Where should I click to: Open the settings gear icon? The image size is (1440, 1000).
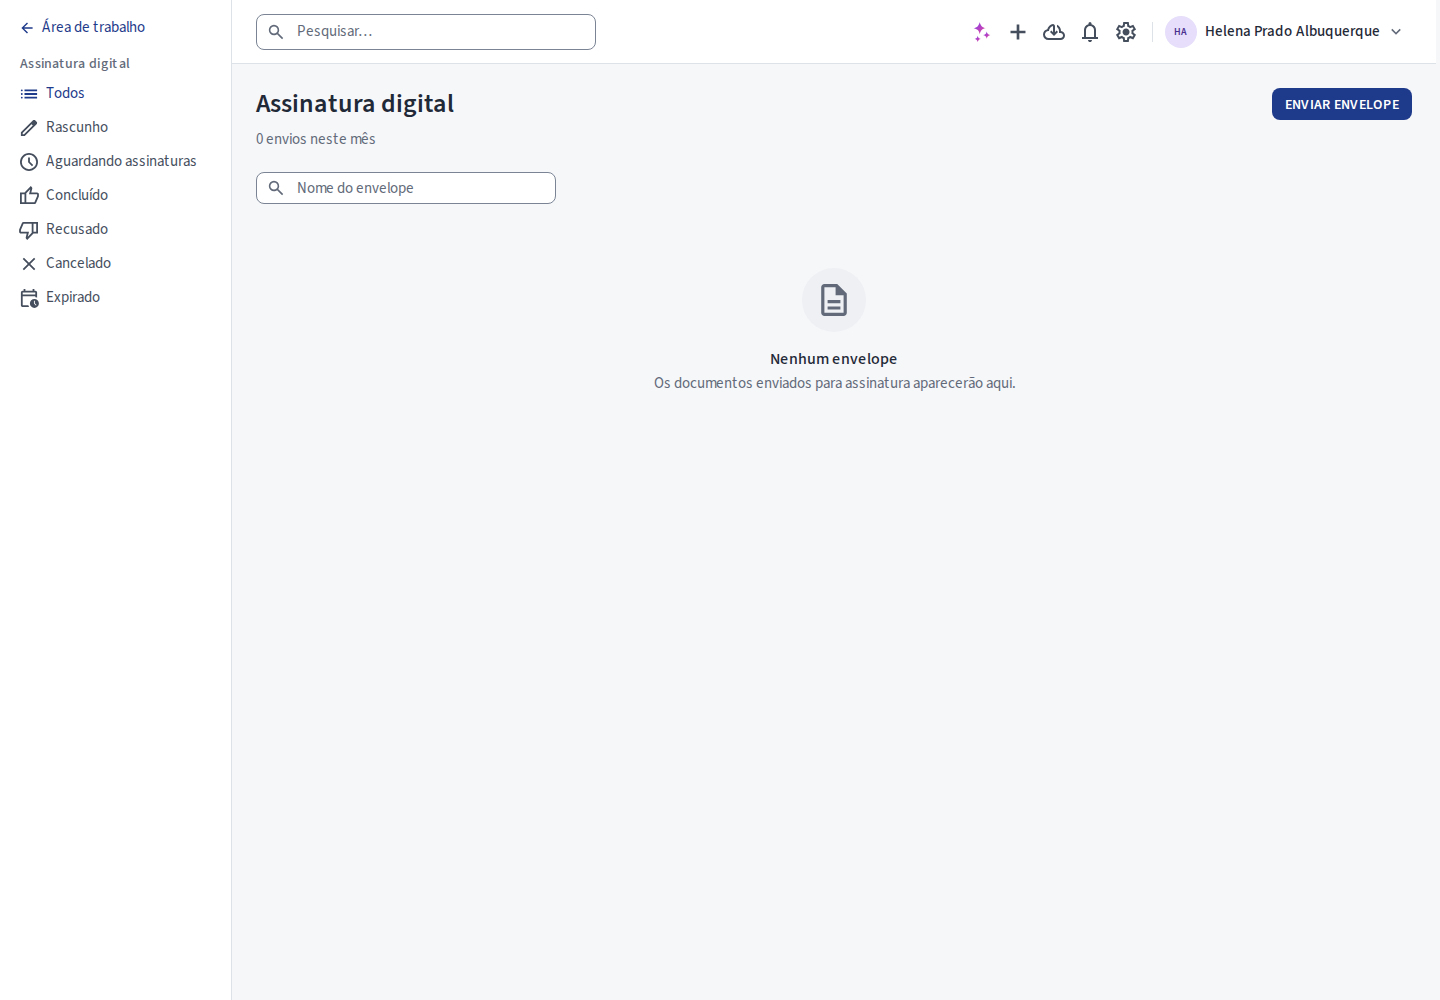[1126, 32]
